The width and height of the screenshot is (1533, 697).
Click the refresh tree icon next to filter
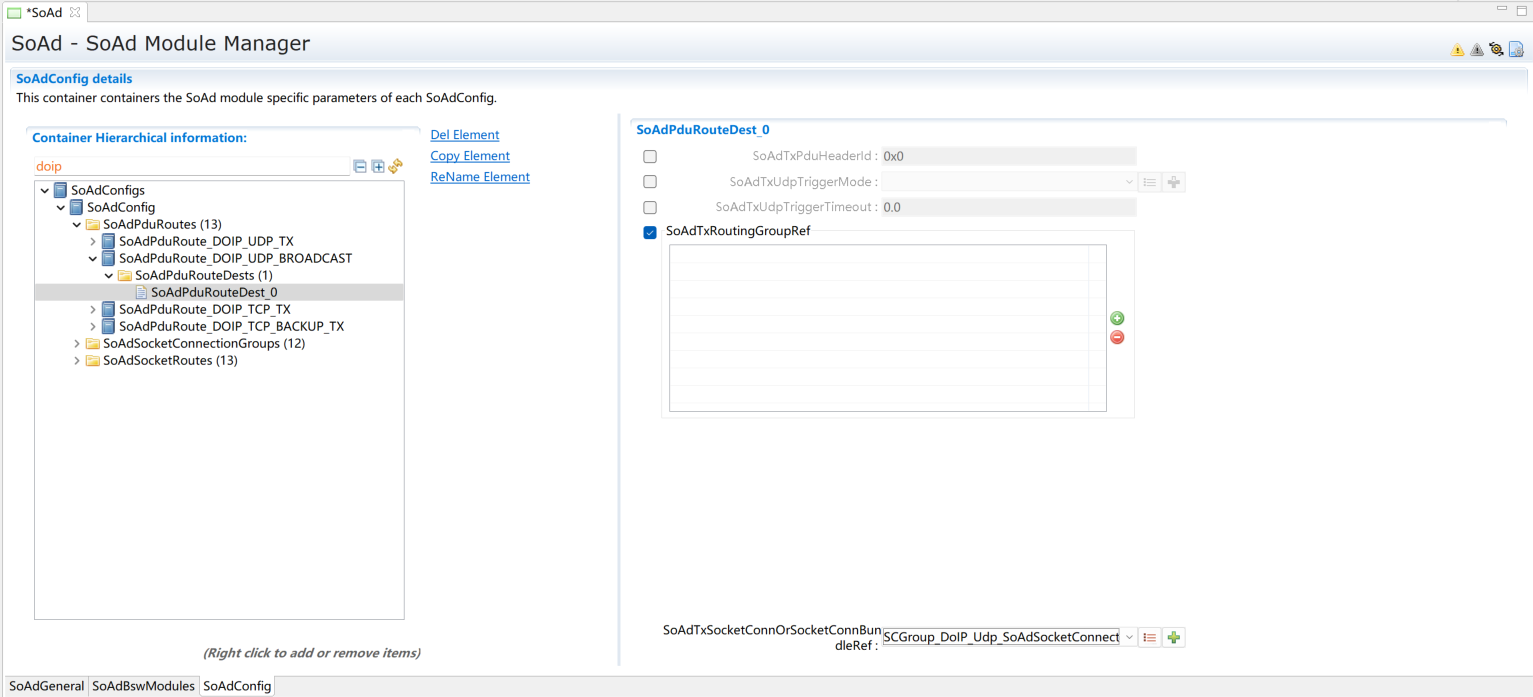[x=396, y=166]
